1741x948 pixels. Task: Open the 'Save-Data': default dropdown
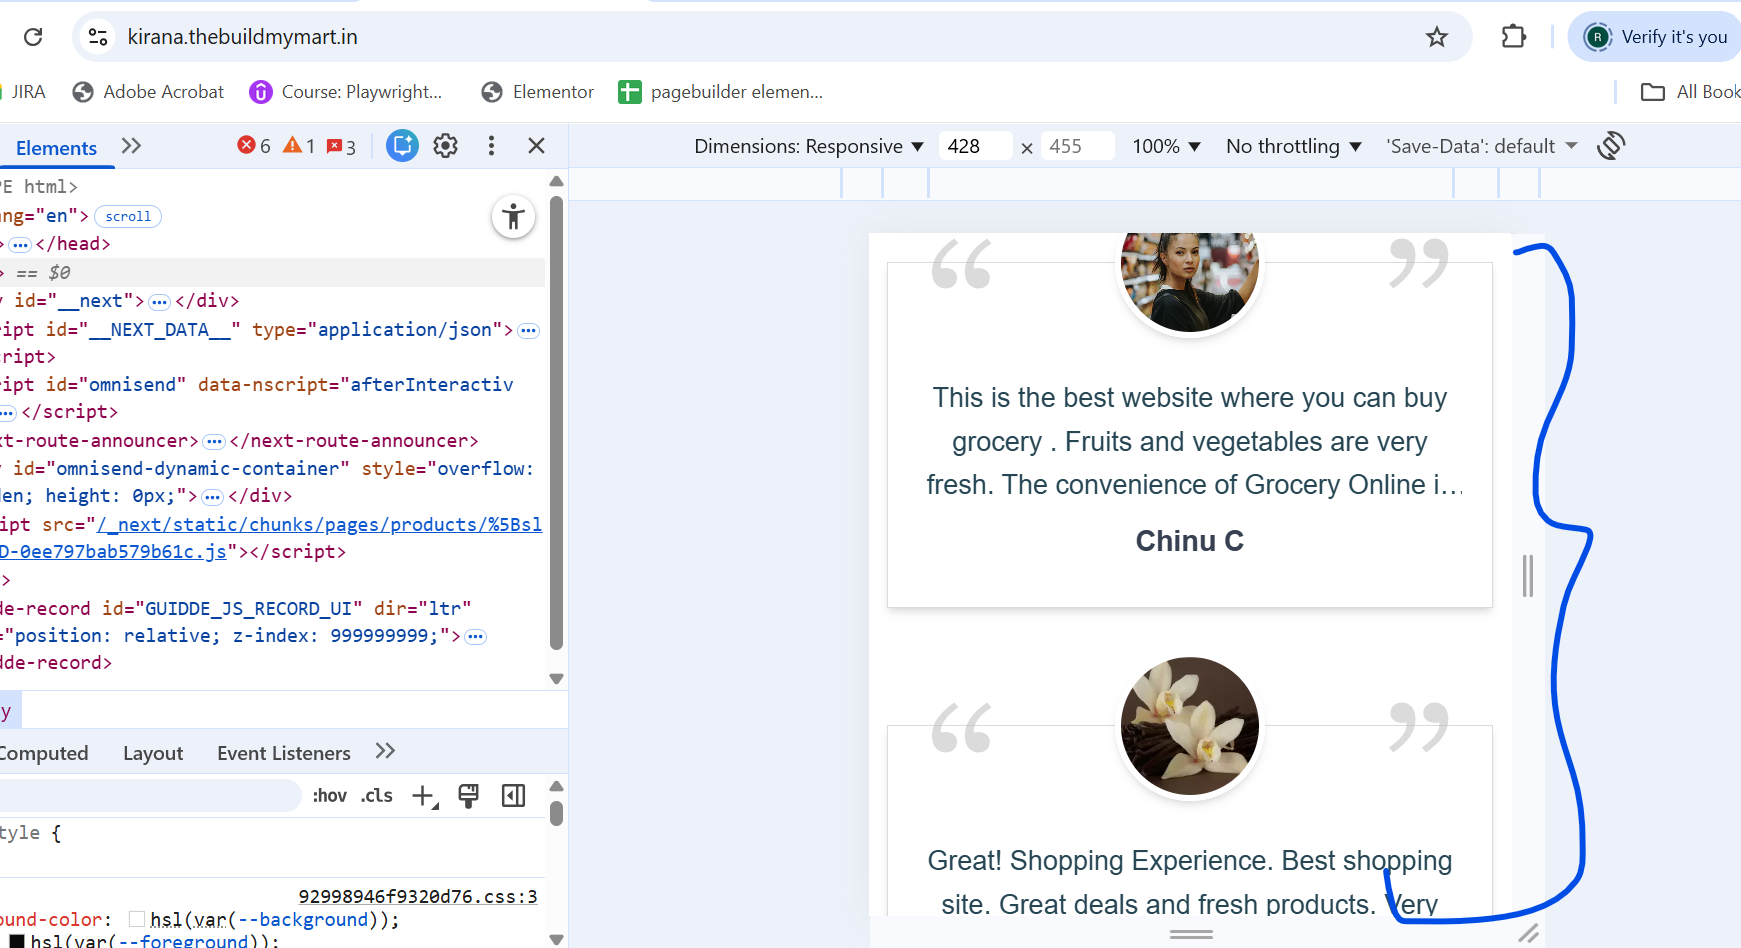(x=1481, y=146)
